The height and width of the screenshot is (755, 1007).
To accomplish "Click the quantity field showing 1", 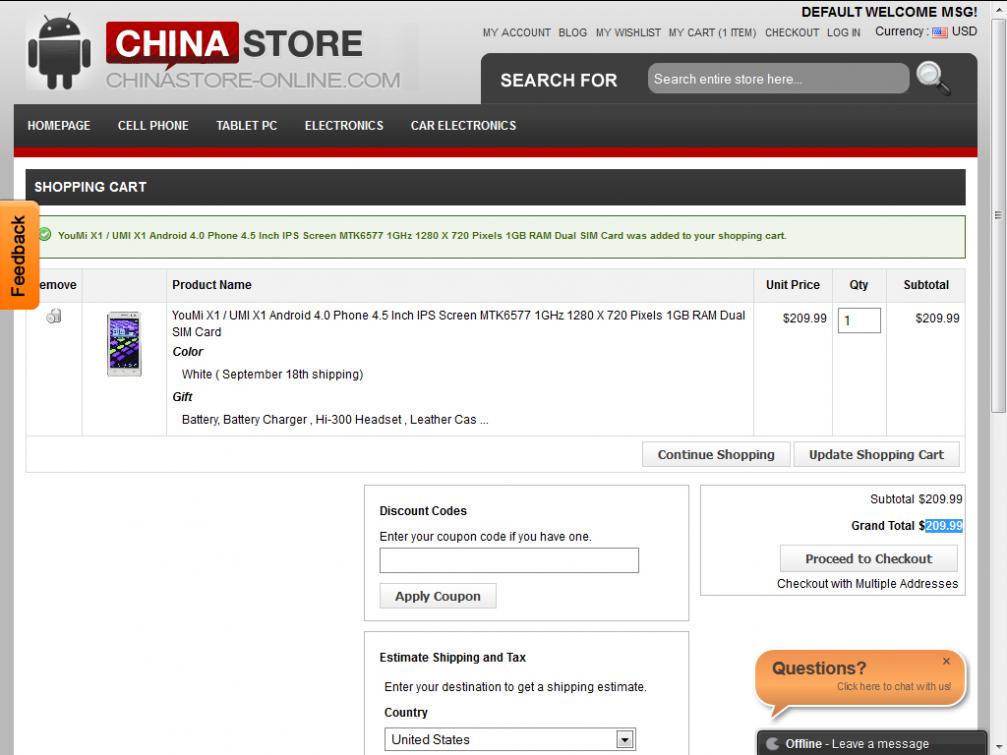I will [x=859, y=320].
